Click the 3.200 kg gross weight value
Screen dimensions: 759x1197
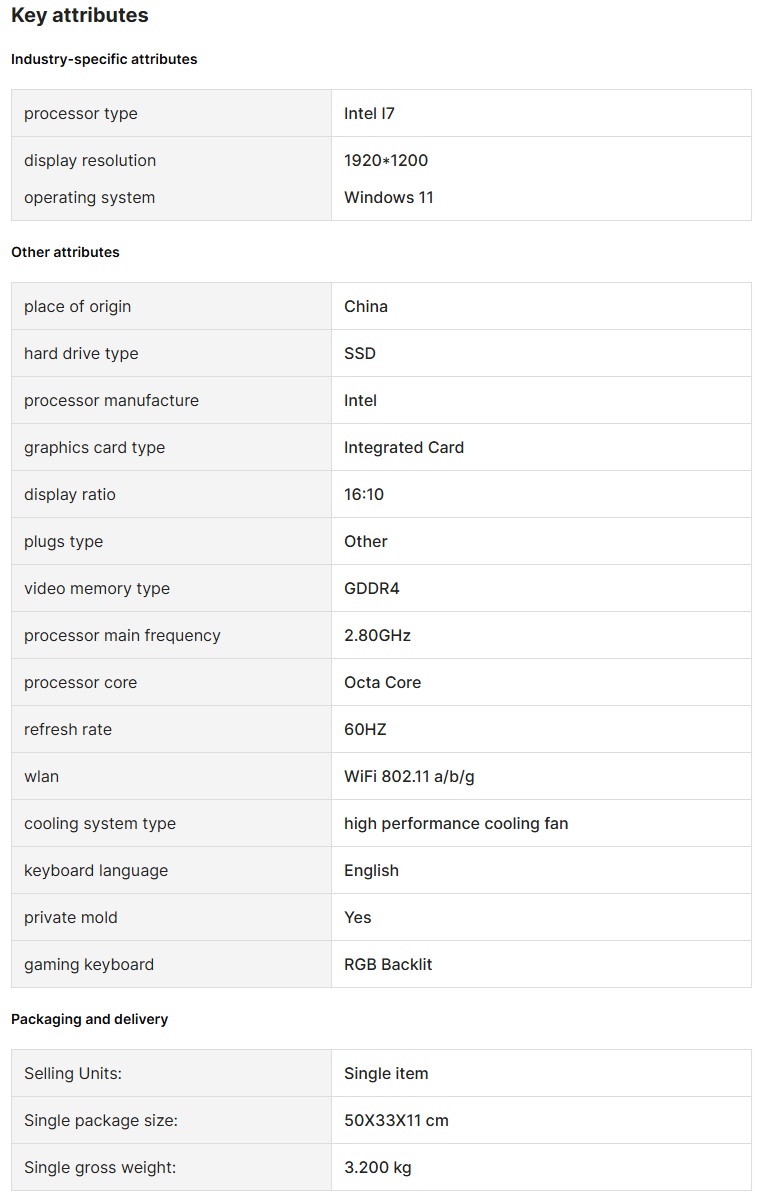point(377,1167)
